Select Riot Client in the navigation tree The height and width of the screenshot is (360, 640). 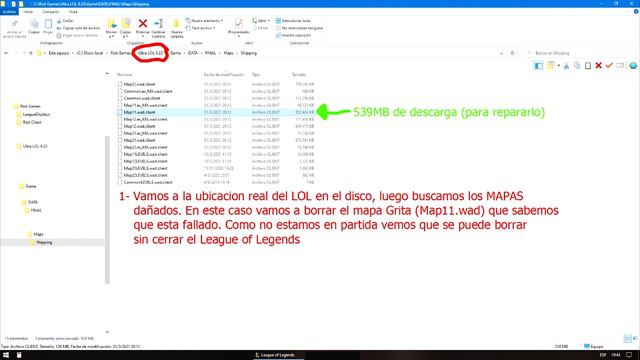click(32, 122)
